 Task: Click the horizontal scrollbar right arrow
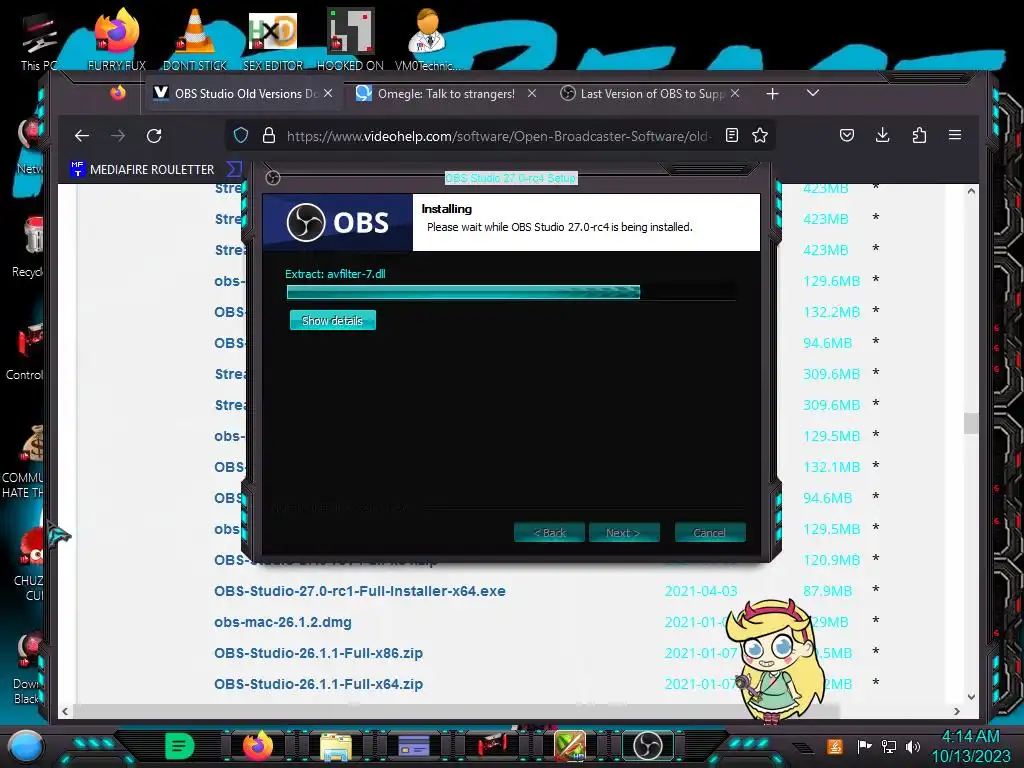click(x=957, y=711)
